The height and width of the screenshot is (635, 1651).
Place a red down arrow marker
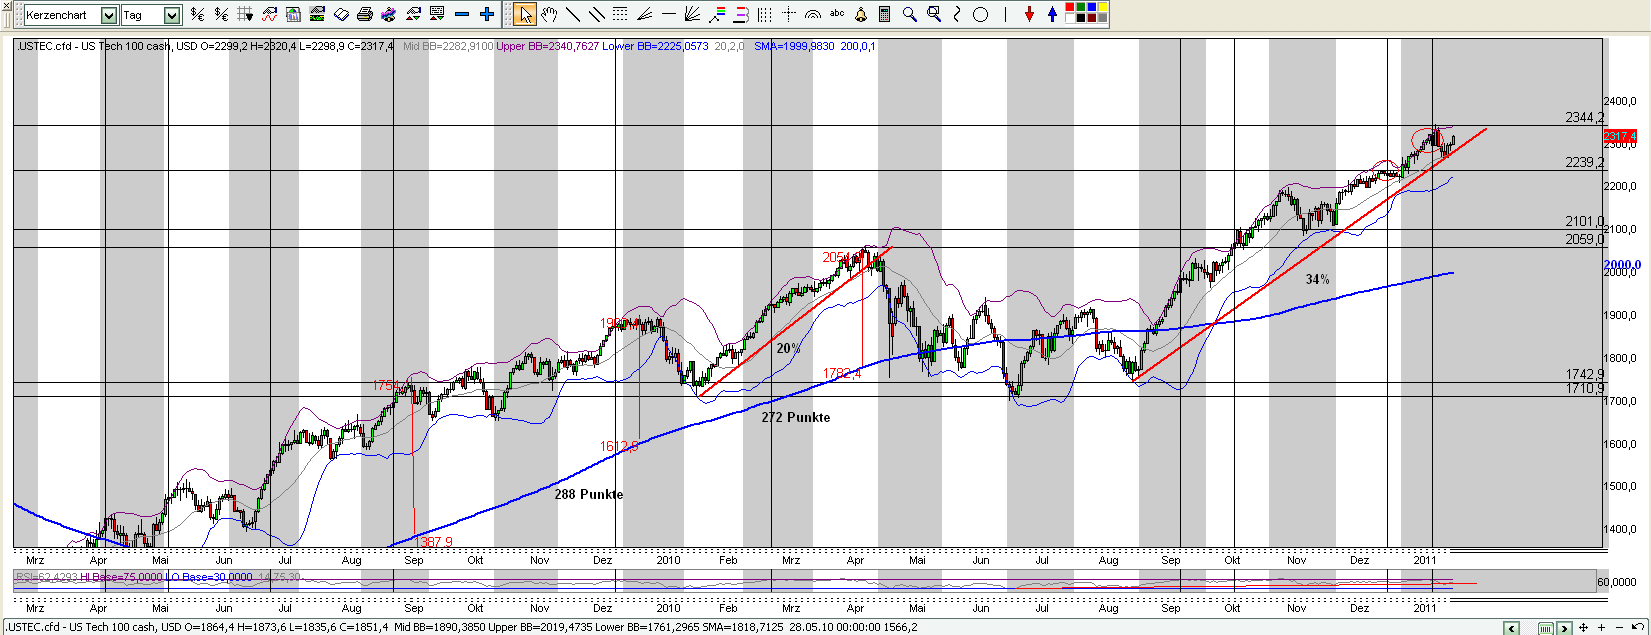1029,14
